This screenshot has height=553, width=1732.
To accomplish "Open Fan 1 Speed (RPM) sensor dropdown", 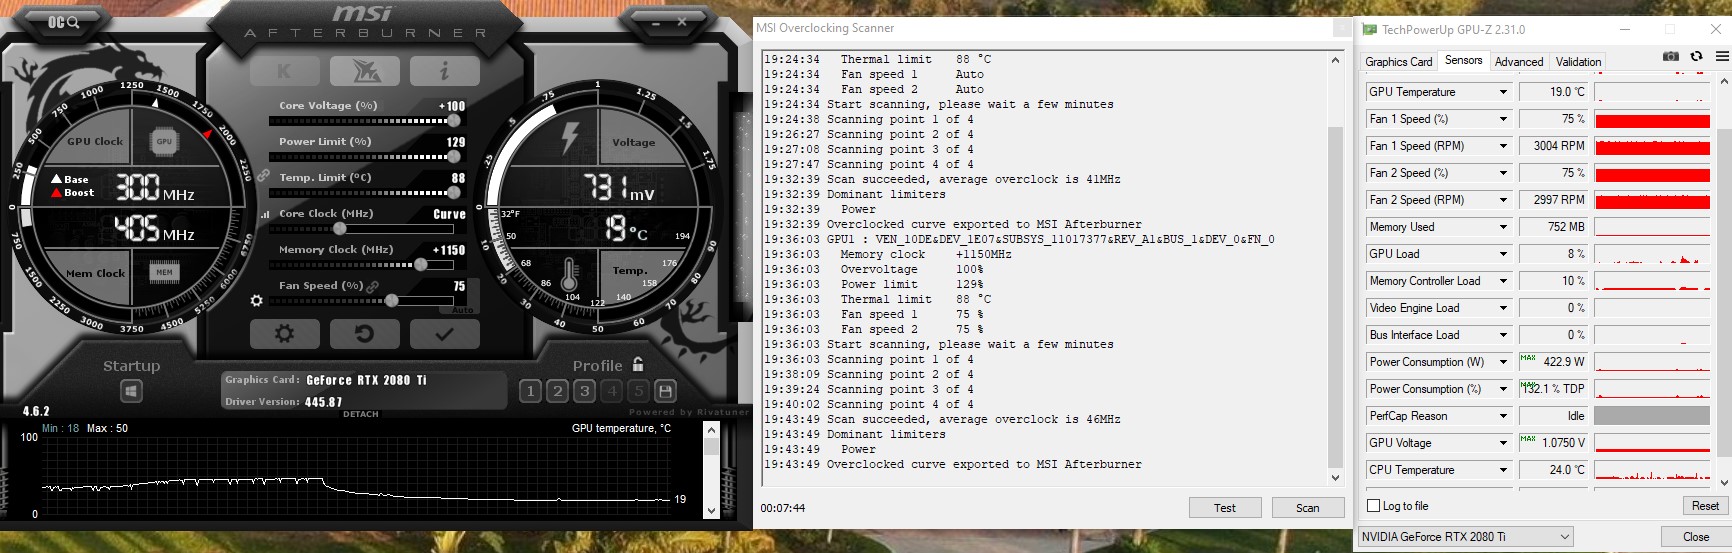I will (x=1503, y=146).
